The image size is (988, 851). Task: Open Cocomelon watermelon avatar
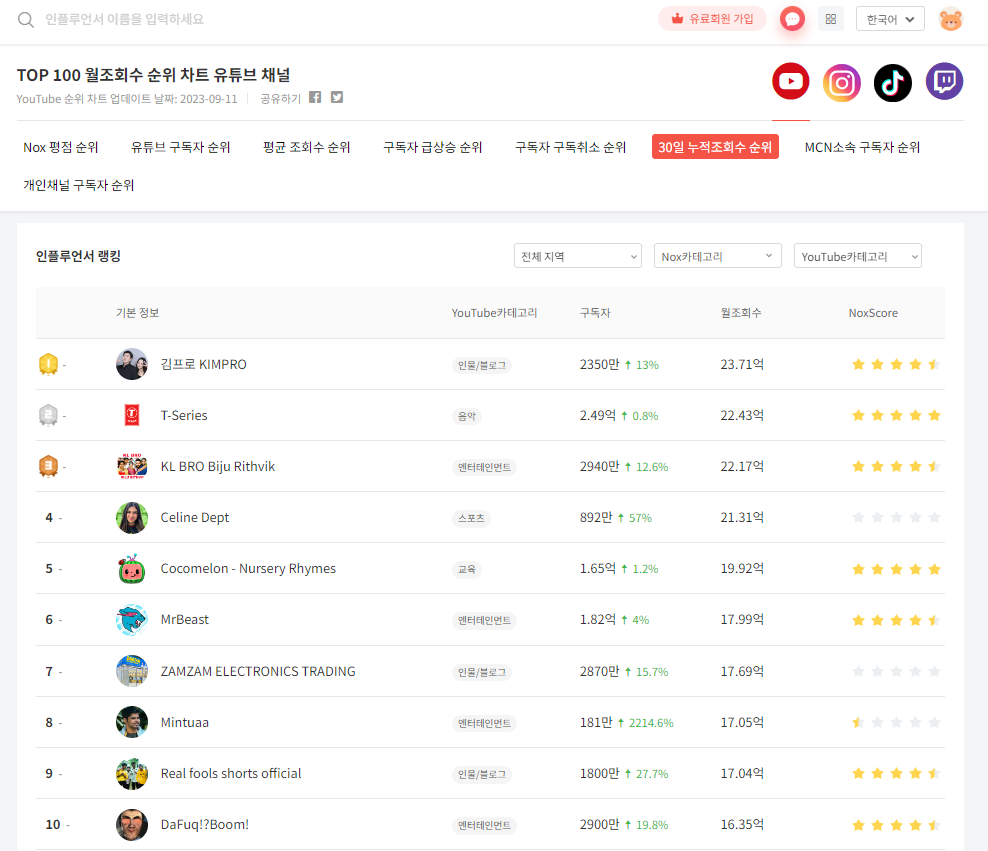coord(132,569)
